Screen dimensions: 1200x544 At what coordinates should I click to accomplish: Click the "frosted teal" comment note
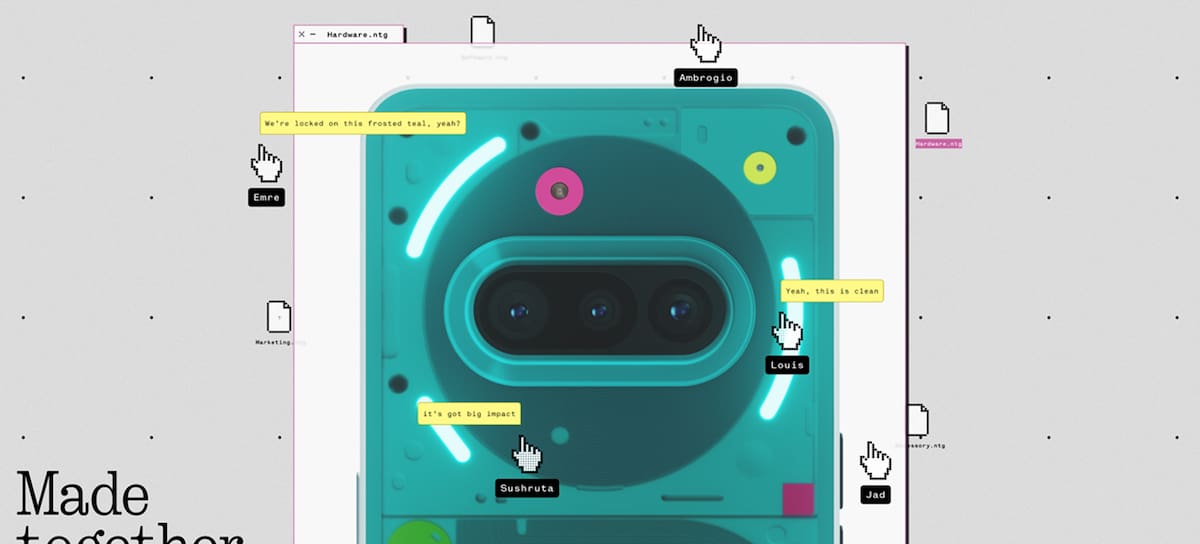click(x=362, y=124)
